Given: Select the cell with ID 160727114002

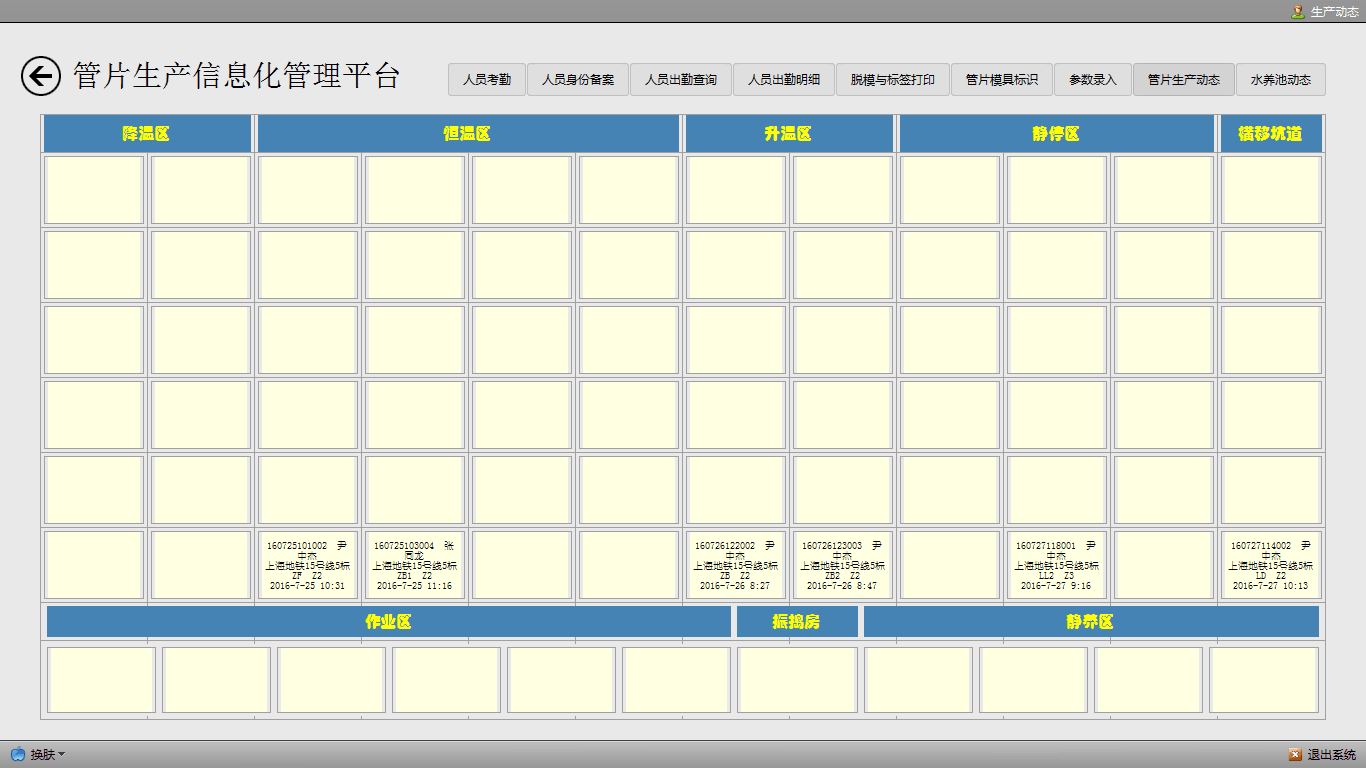Looking at the screenshot, I should 1271,565.
